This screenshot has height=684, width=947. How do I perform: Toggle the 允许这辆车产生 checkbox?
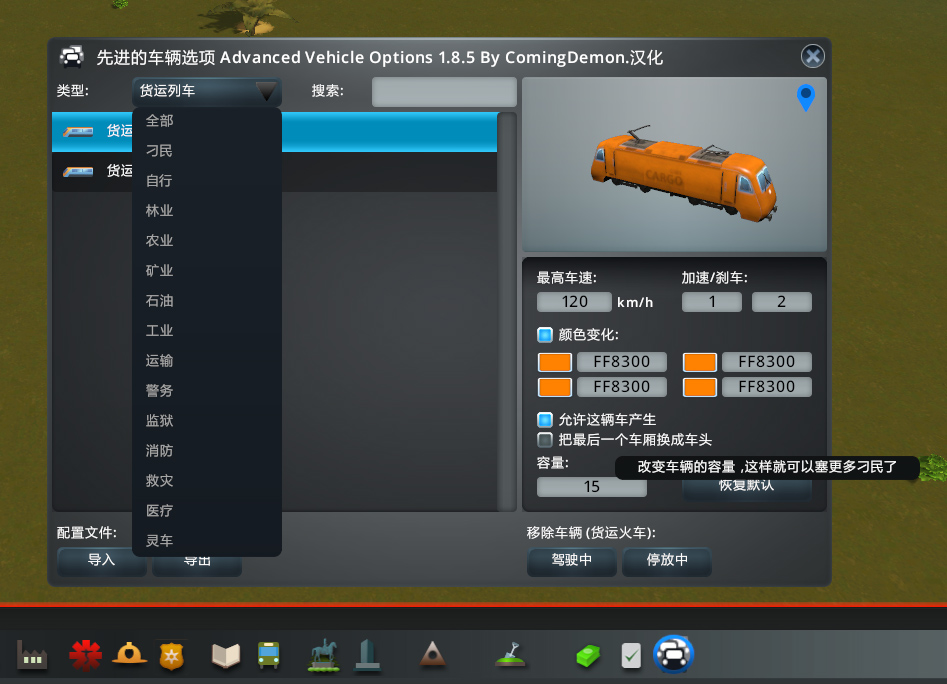tap(545, 420)
